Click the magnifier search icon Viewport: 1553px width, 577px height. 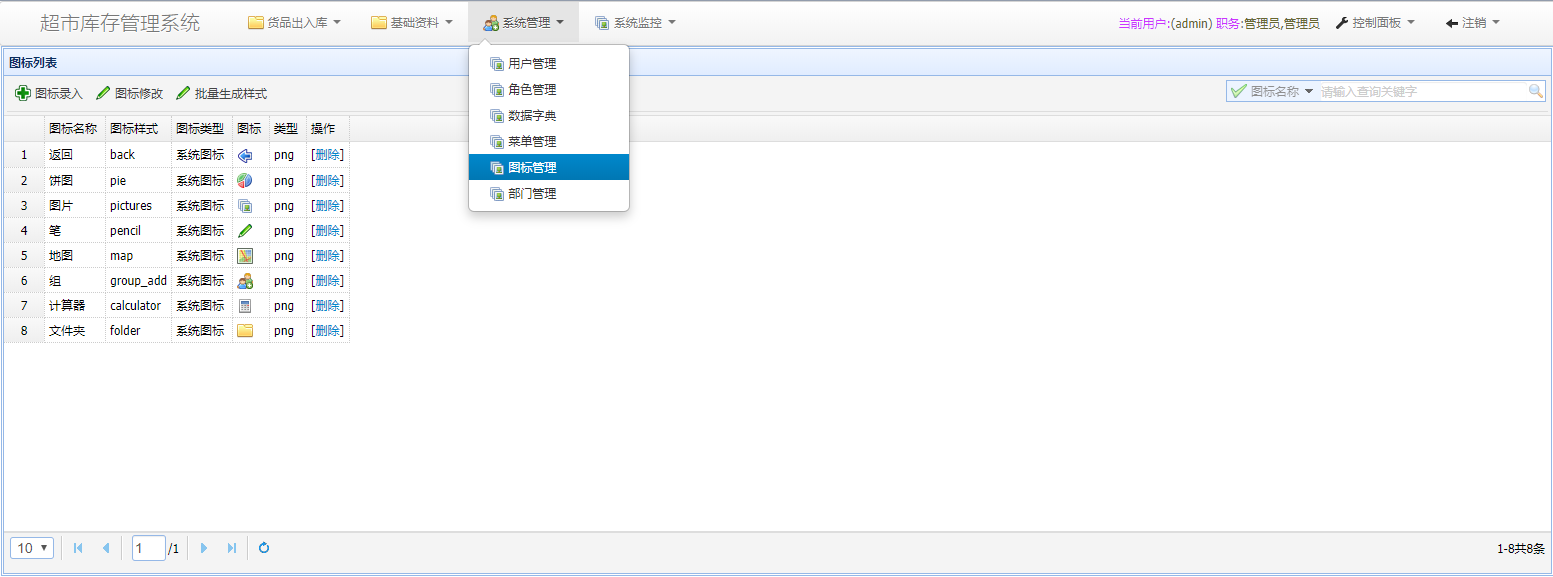coord(1536,91)
